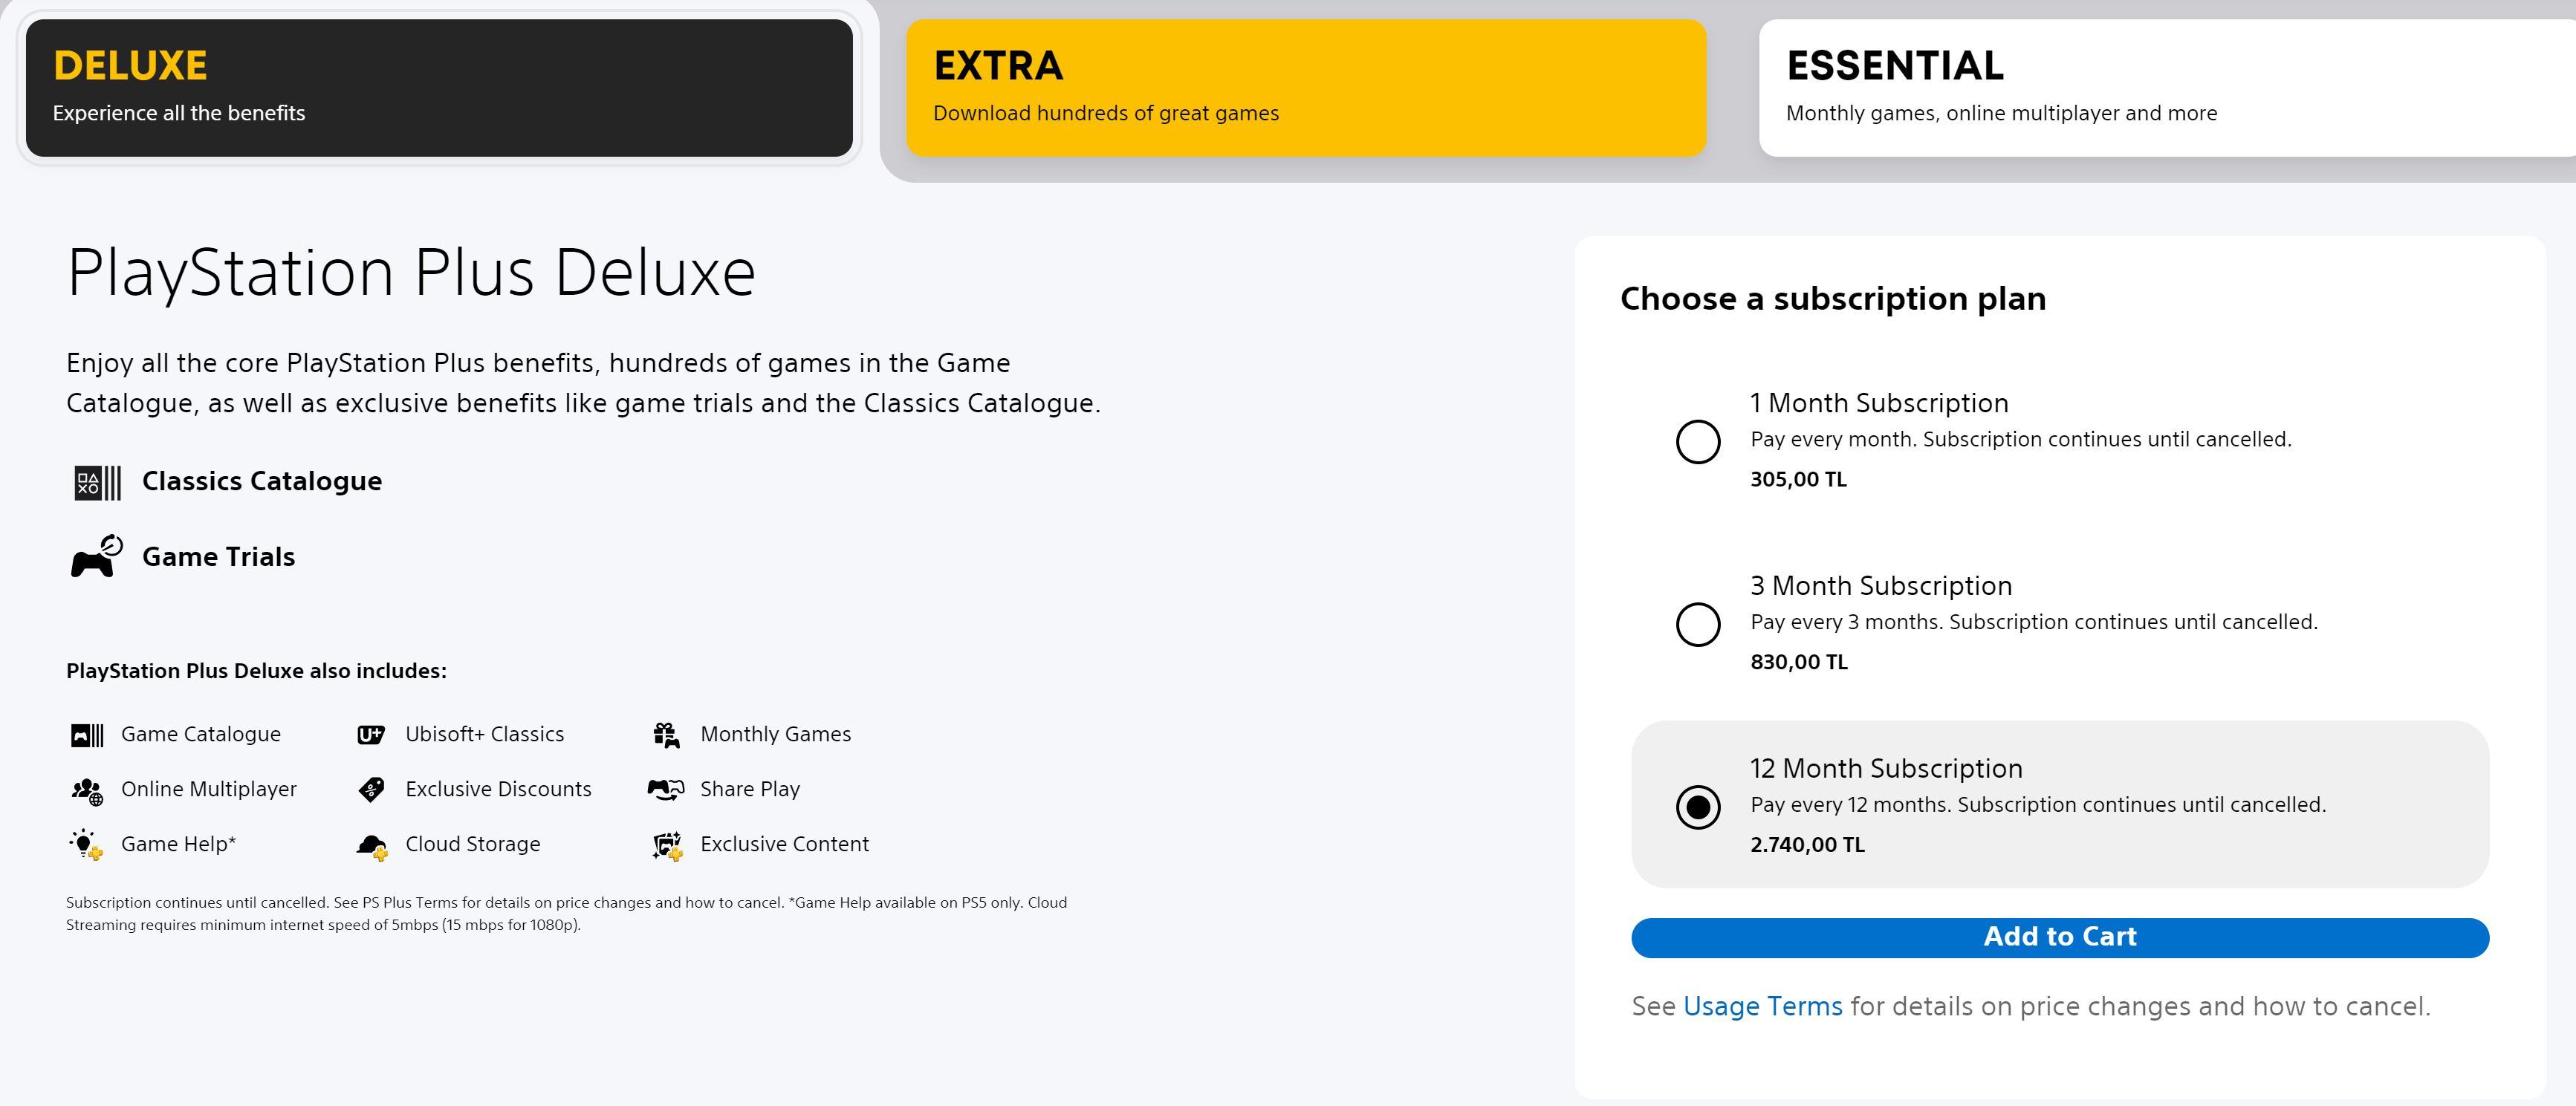Screen dimensions: 2576x1106
Task: Click the Online Multiplayer icon
Action: point(87,790)
